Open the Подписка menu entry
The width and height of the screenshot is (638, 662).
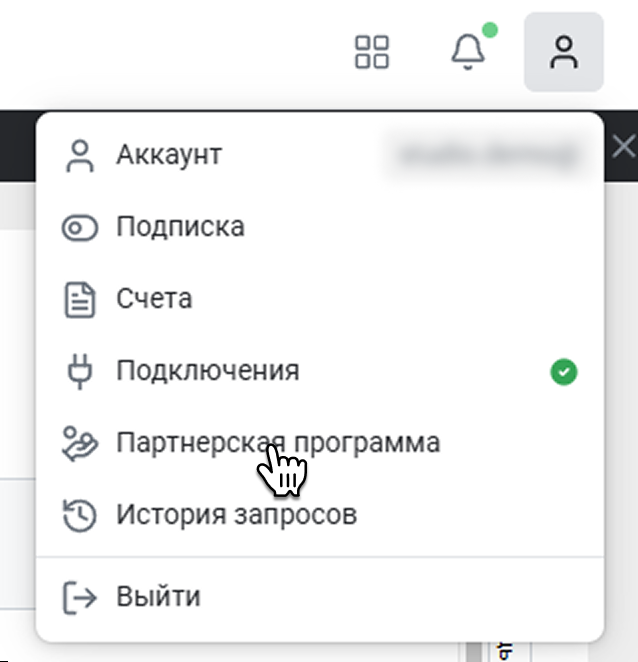click(180, 227)
